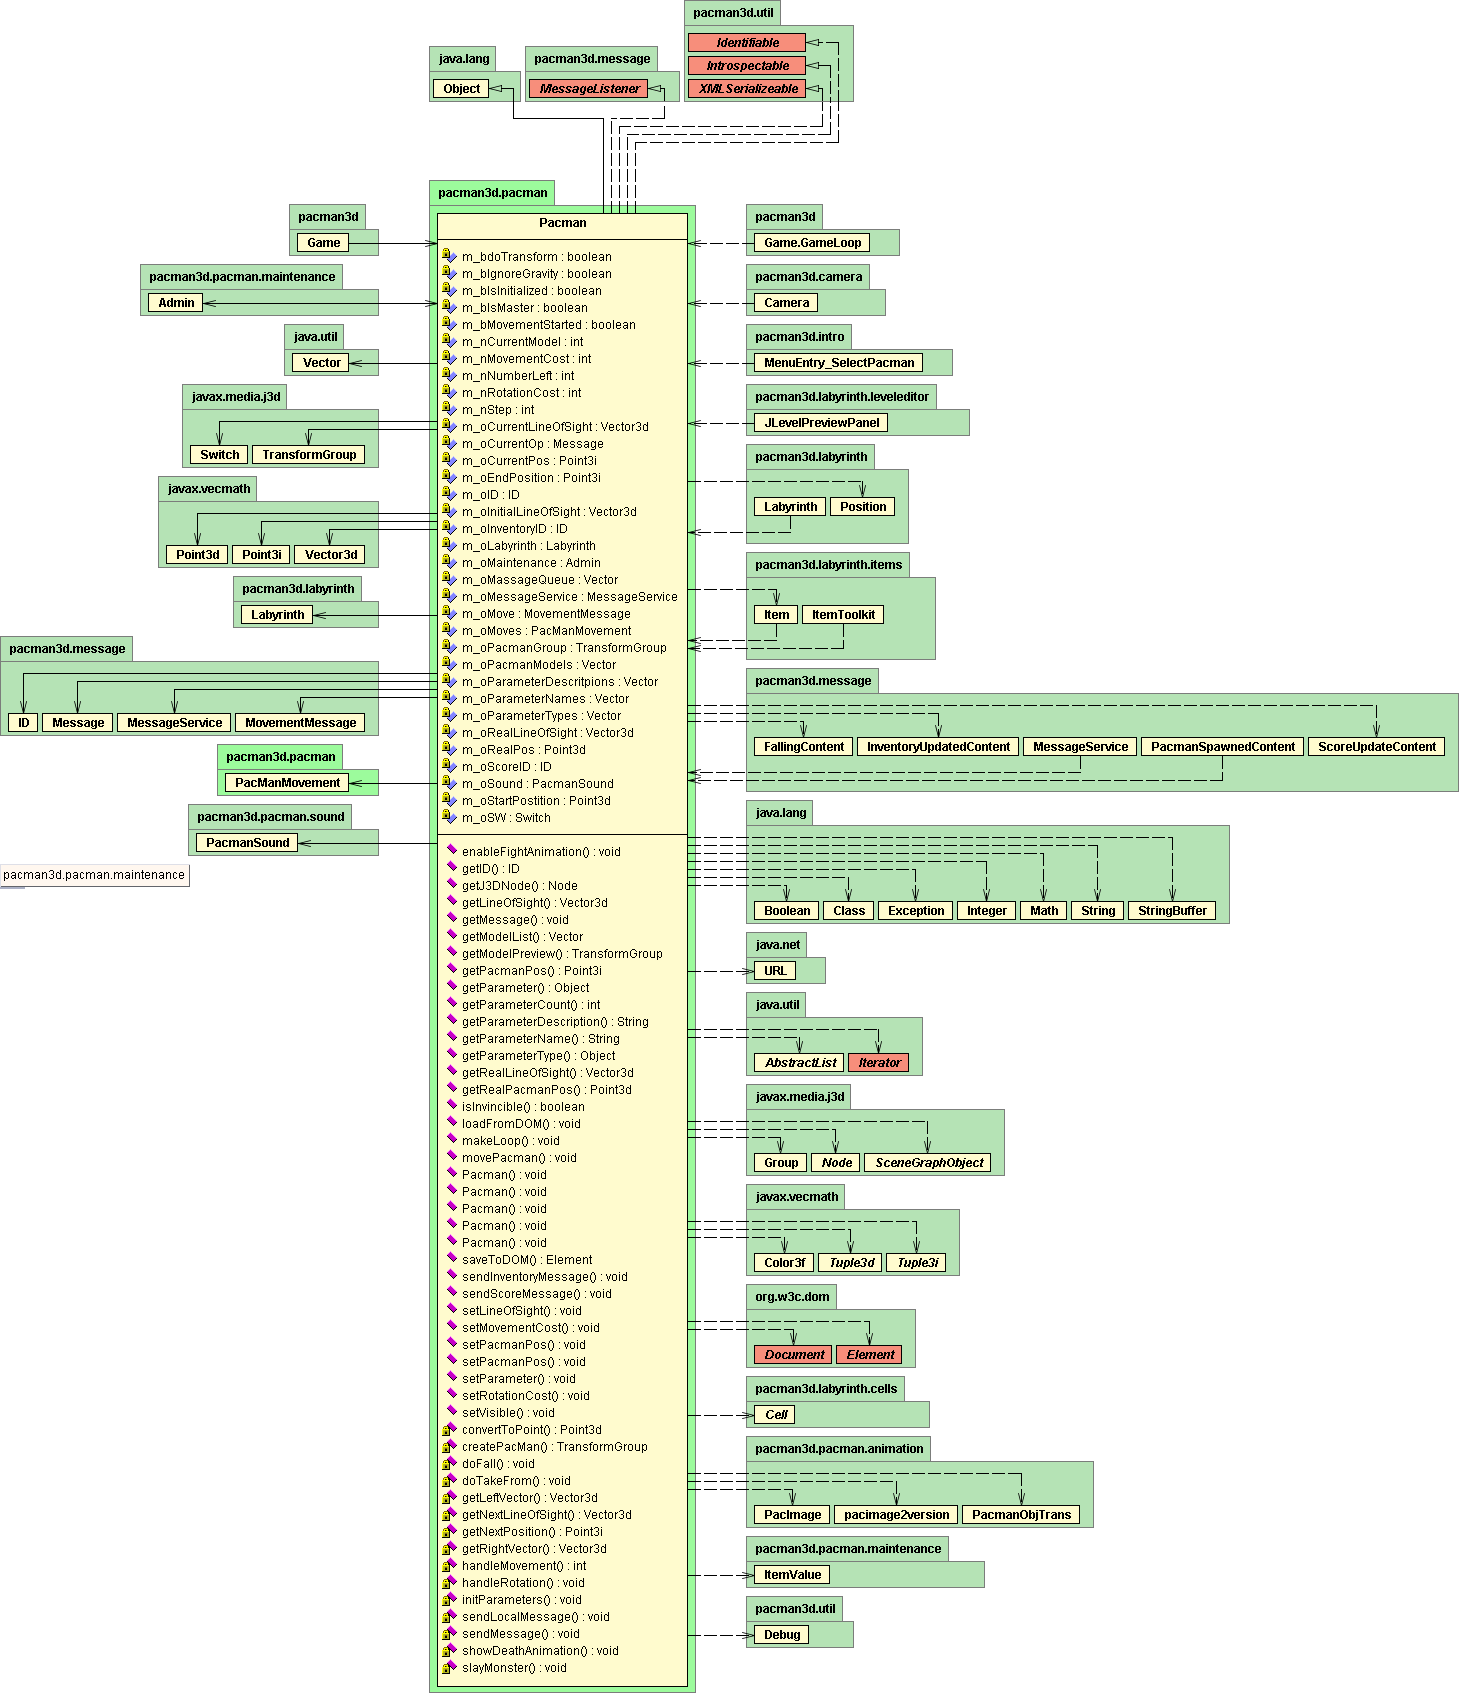This screenshot has width=1459, height=1693.
Task: Select the Pacman class title header
Action: [562, 224]
